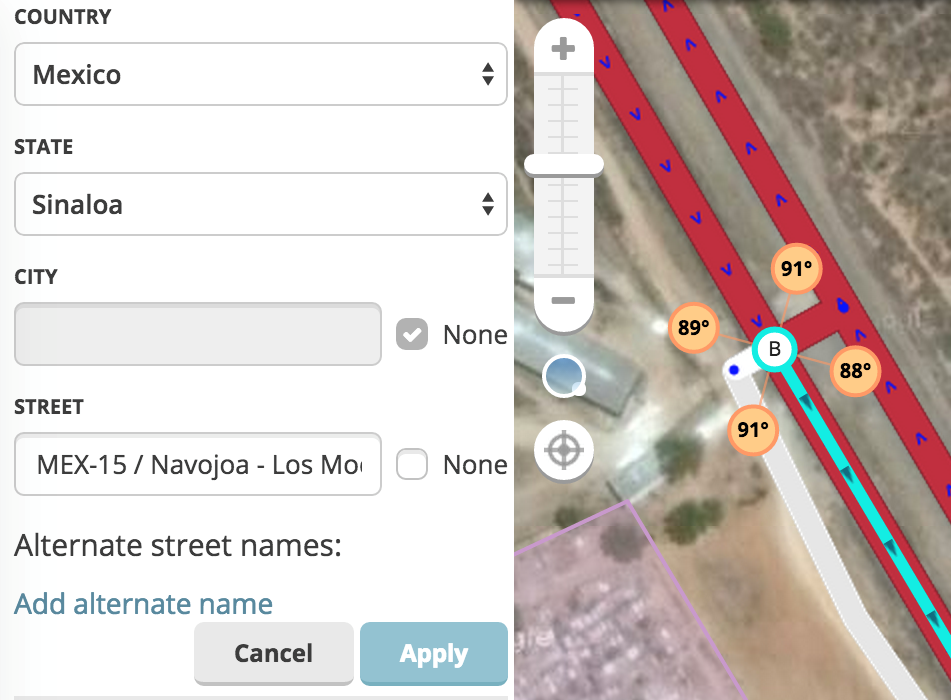This screenshot has width=951, height=700.
Task: Click the upper 91° angle marker
Action: click(x=796, y=269)
